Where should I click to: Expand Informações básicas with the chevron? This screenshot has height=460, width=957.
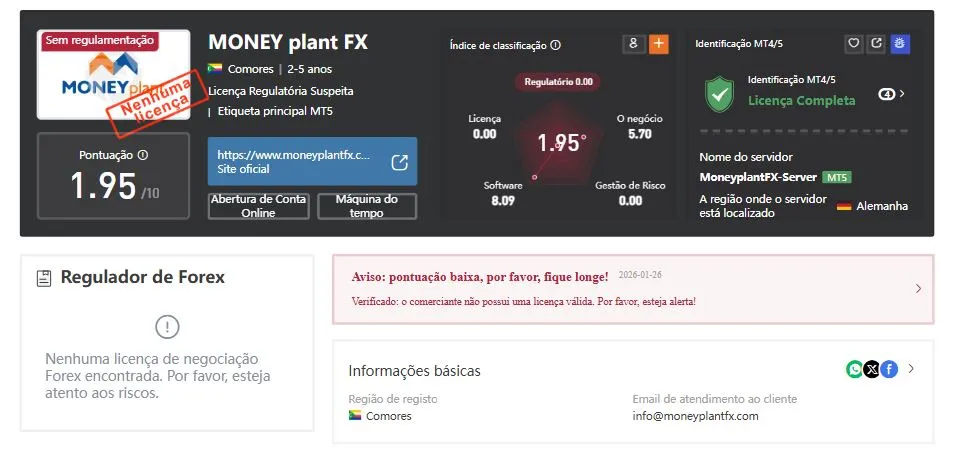911,368
